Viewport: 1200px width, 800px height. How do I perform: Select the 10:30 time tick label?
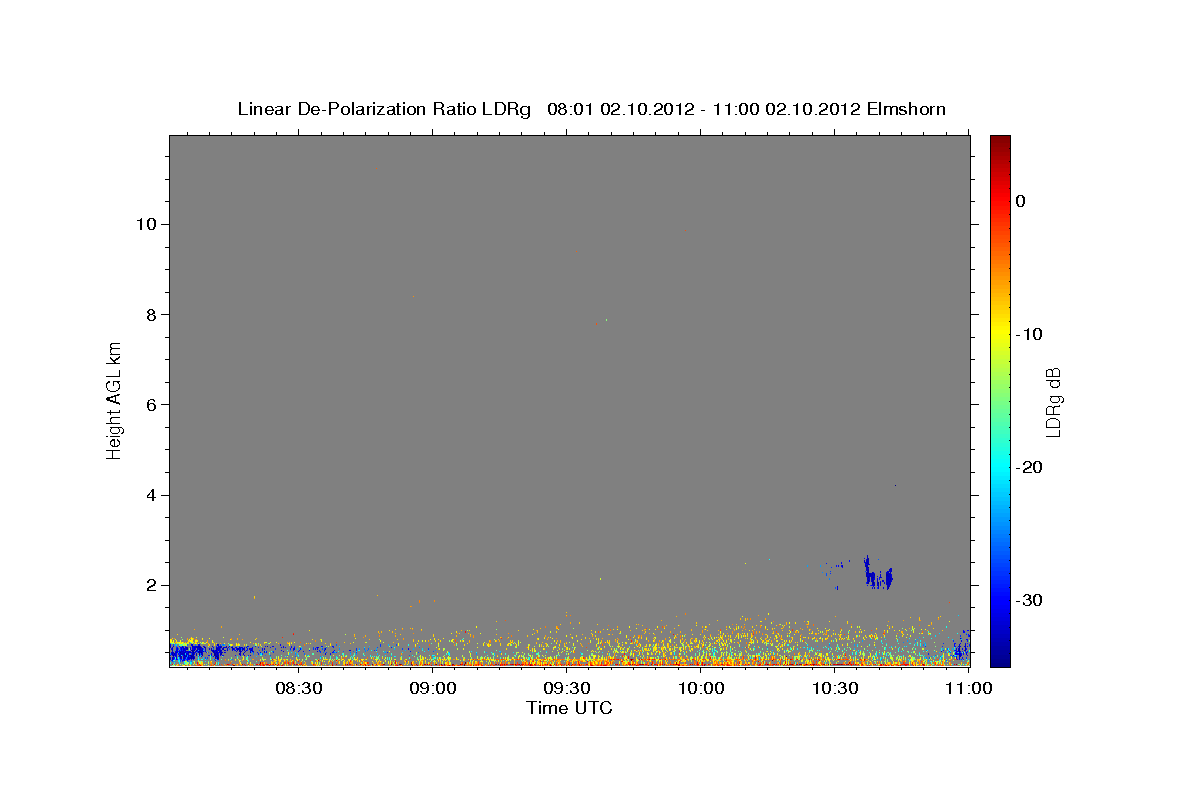(835, 689)
